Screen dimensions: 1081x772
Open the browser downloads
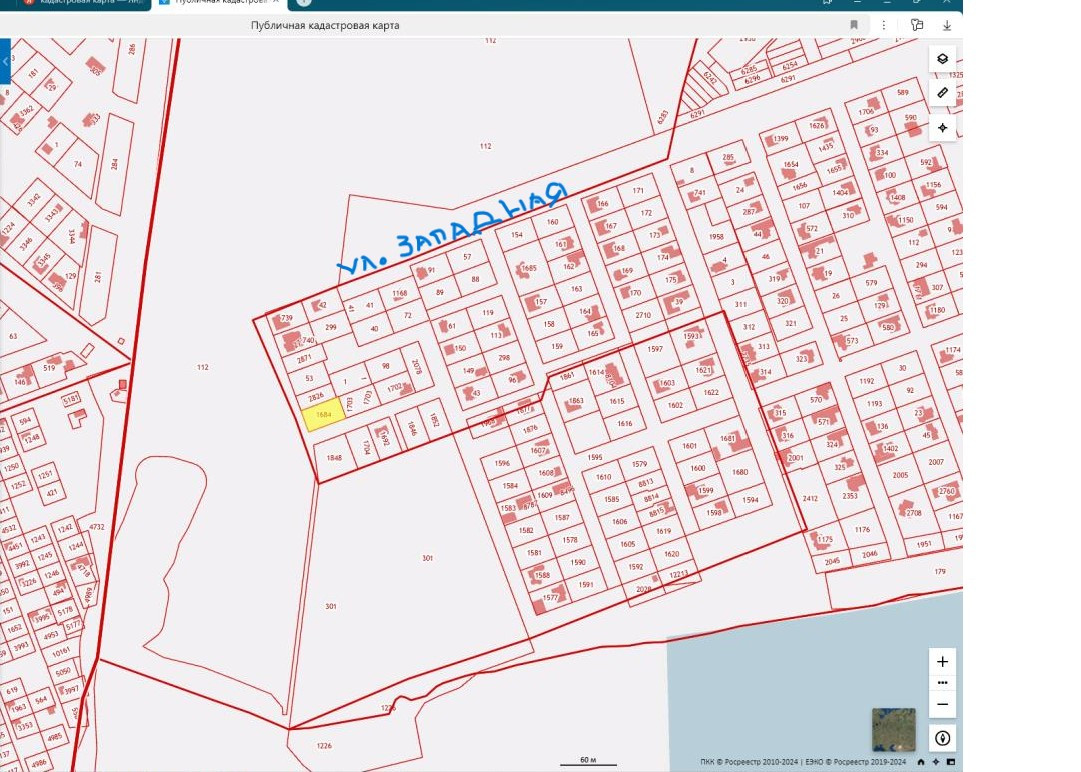(x=947, y=25)
